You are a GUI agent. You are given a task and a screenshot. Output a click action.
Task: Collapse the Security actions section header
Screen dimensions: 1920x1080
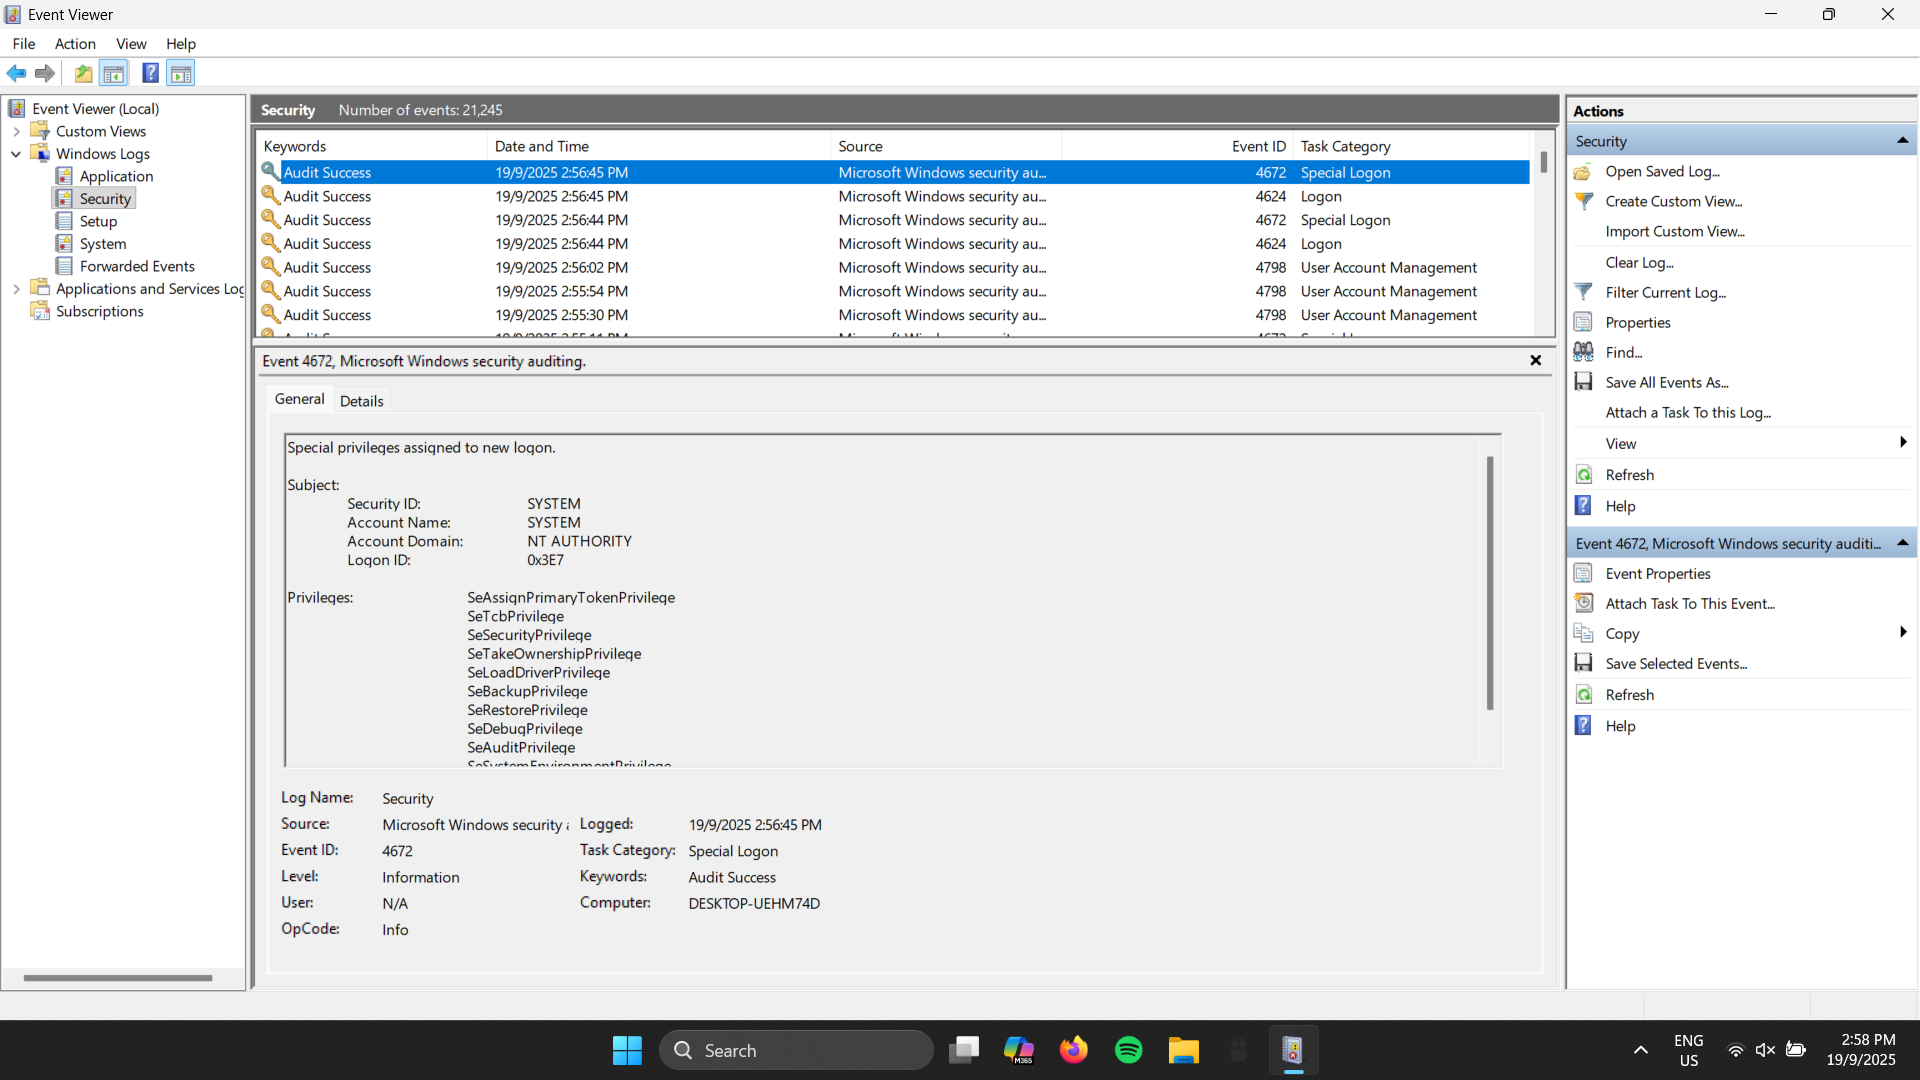pyautogui.click(x=1903, y=140)
